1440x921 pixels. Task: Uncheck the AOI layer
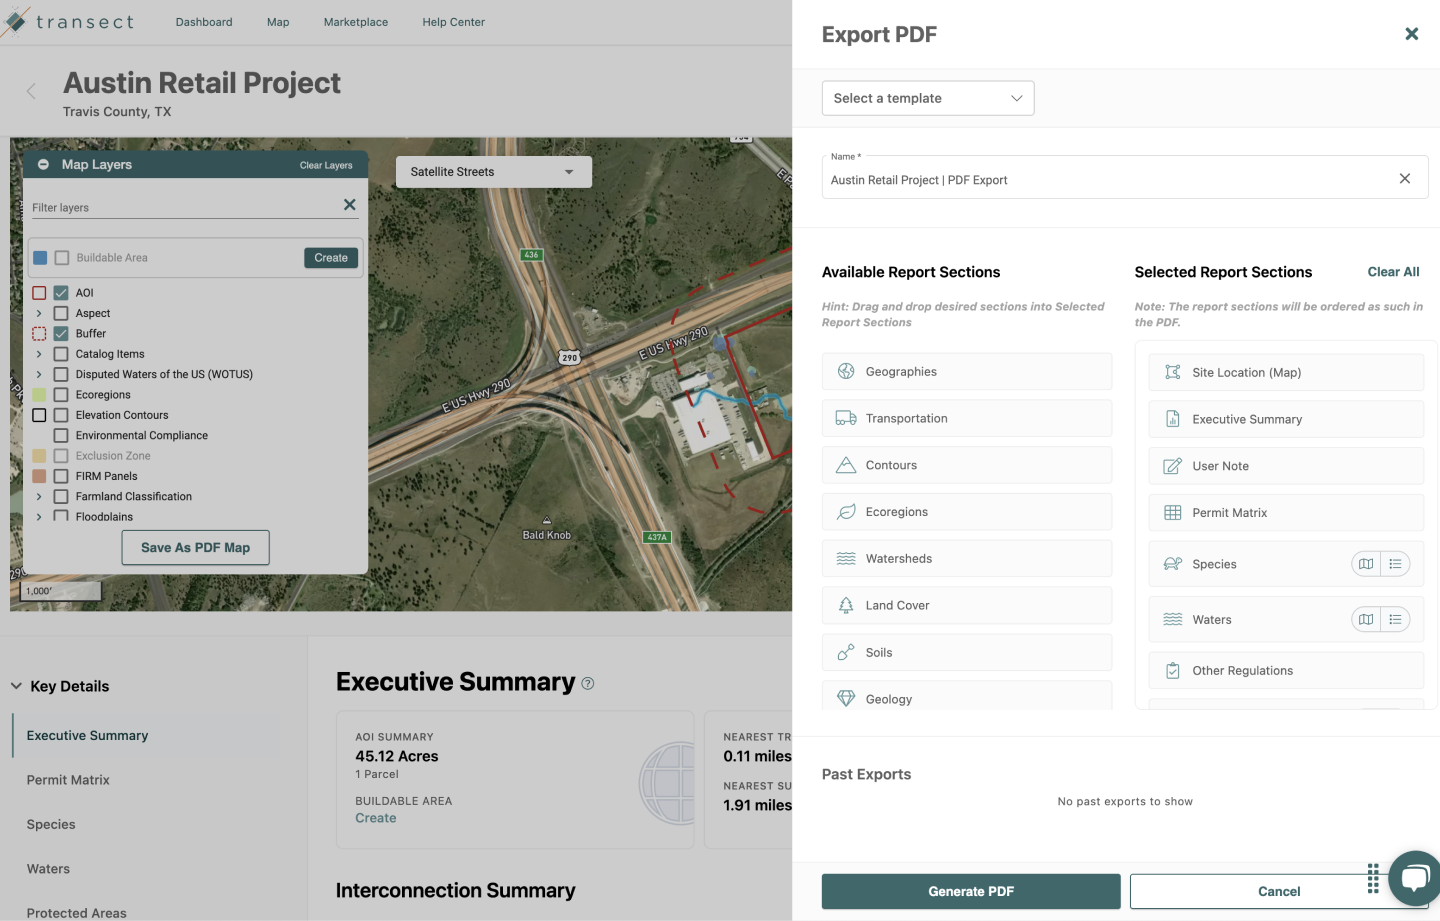click(x=62, y=292)
